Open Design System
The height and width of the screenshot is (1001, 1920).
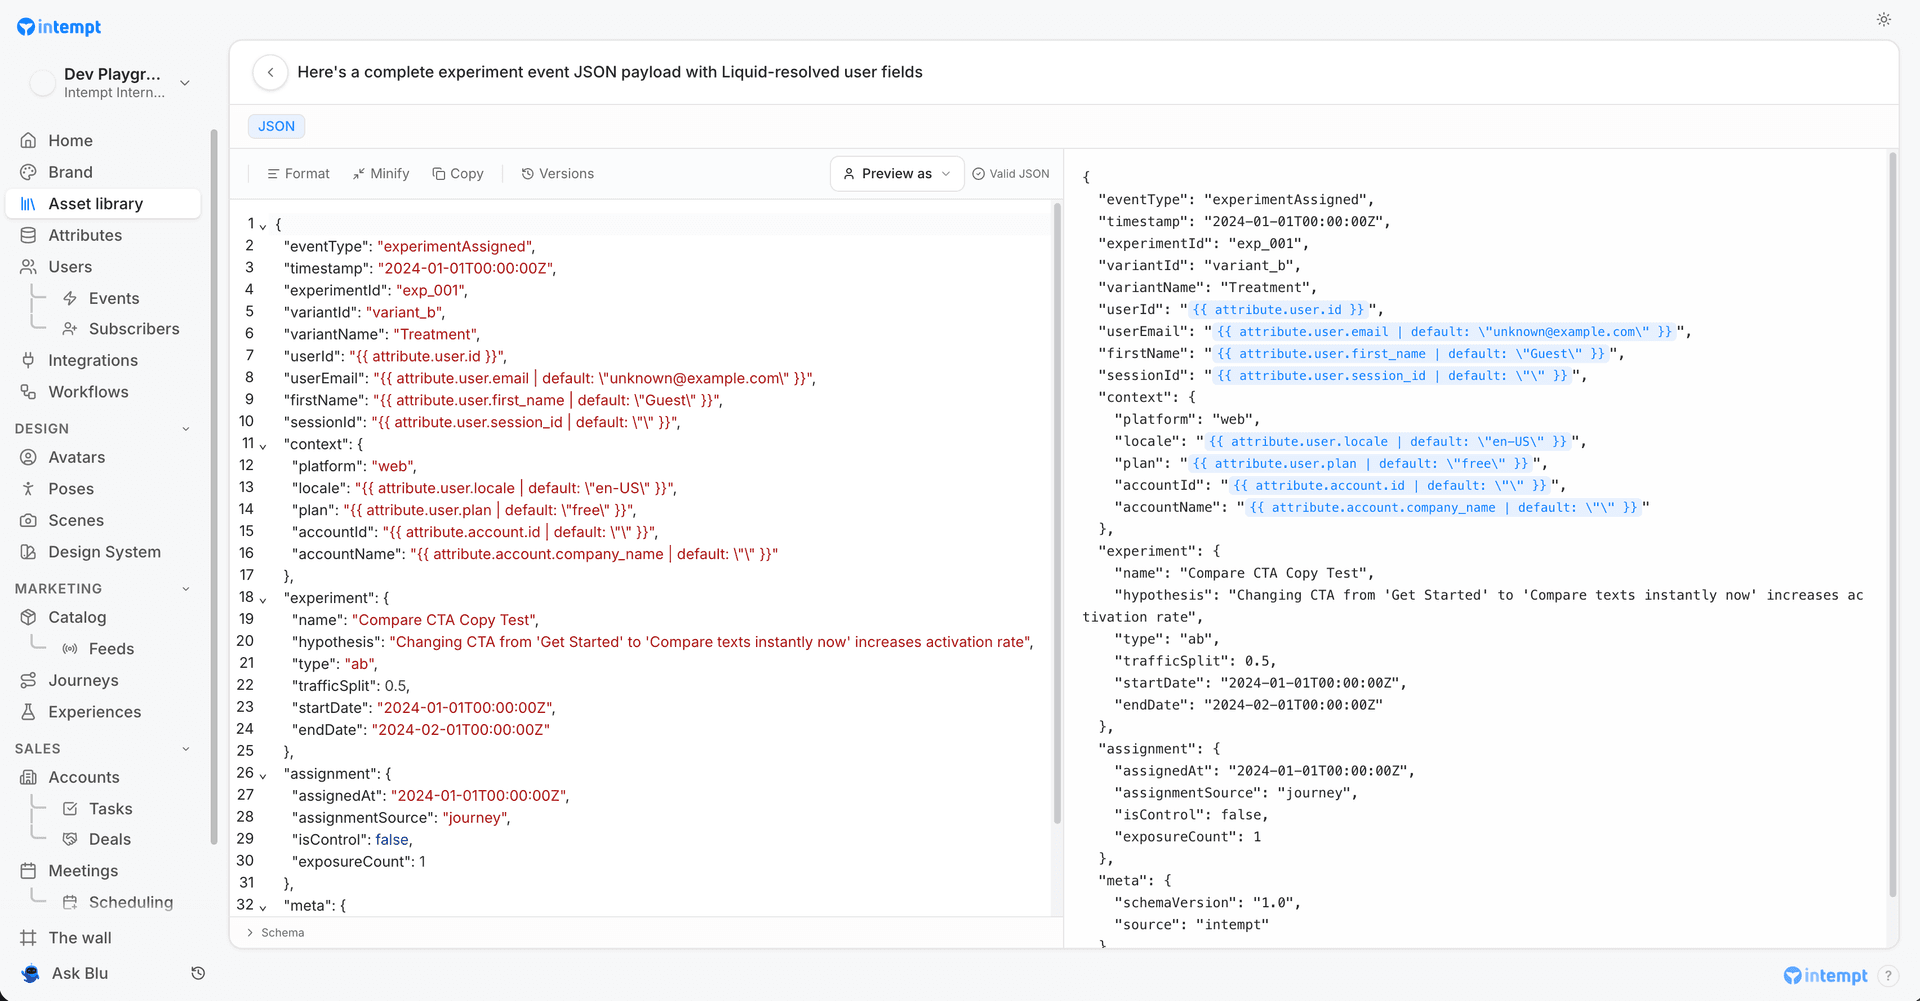click(103, 552)
